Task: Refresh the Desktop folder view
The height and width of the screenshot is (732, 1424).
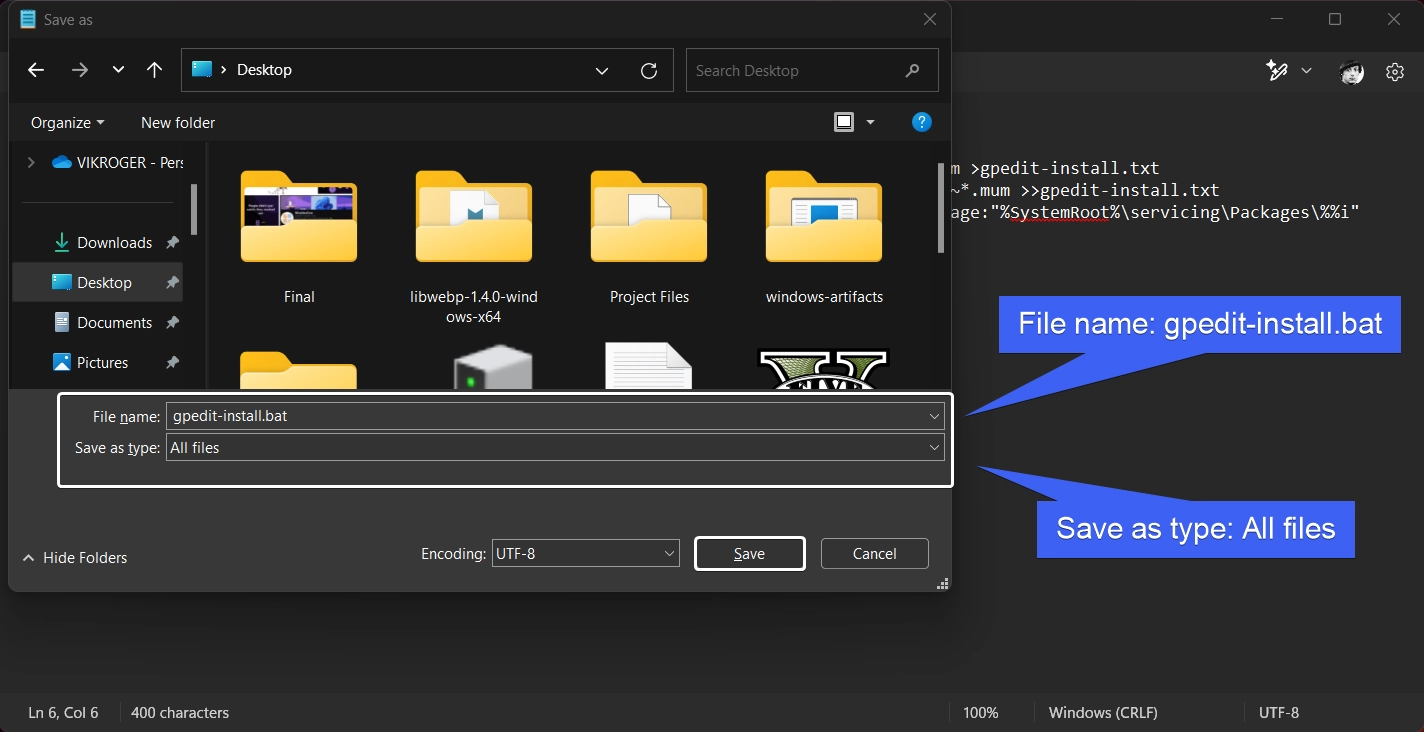Action: click(649, 71)
